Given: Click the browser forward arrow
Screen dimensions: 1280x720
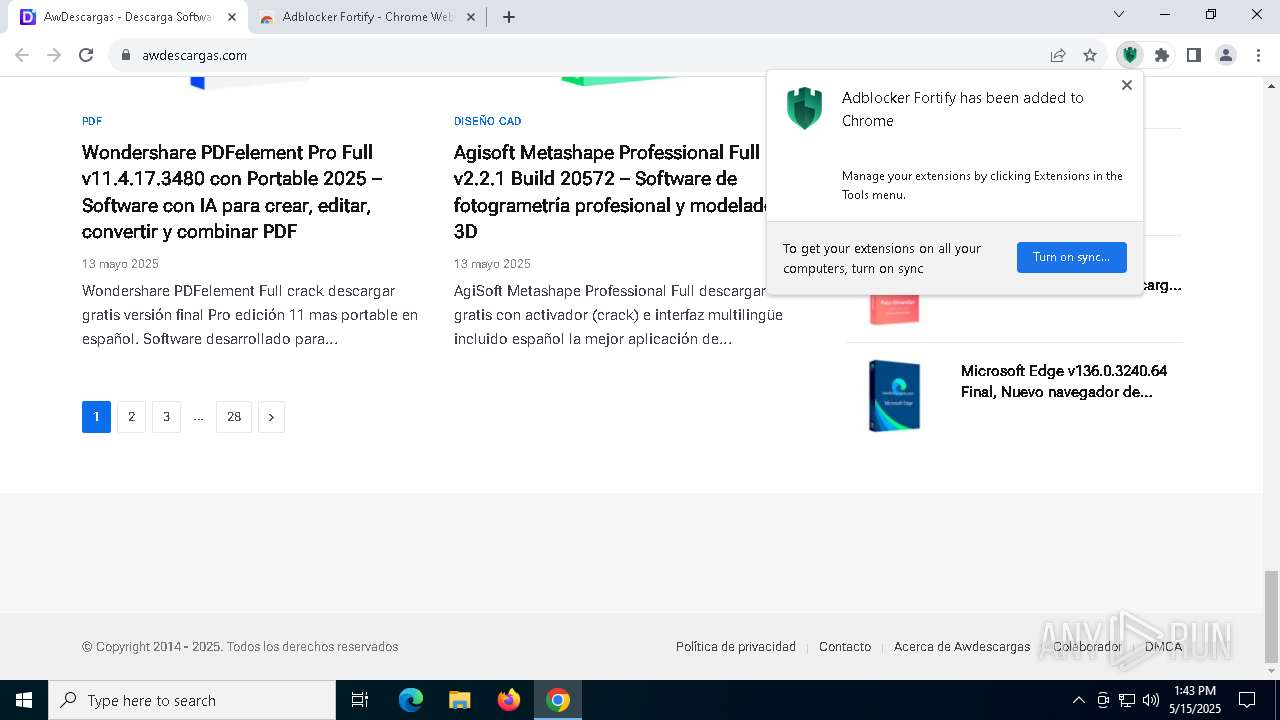Looking at the screenshot, I should [54, 55].
